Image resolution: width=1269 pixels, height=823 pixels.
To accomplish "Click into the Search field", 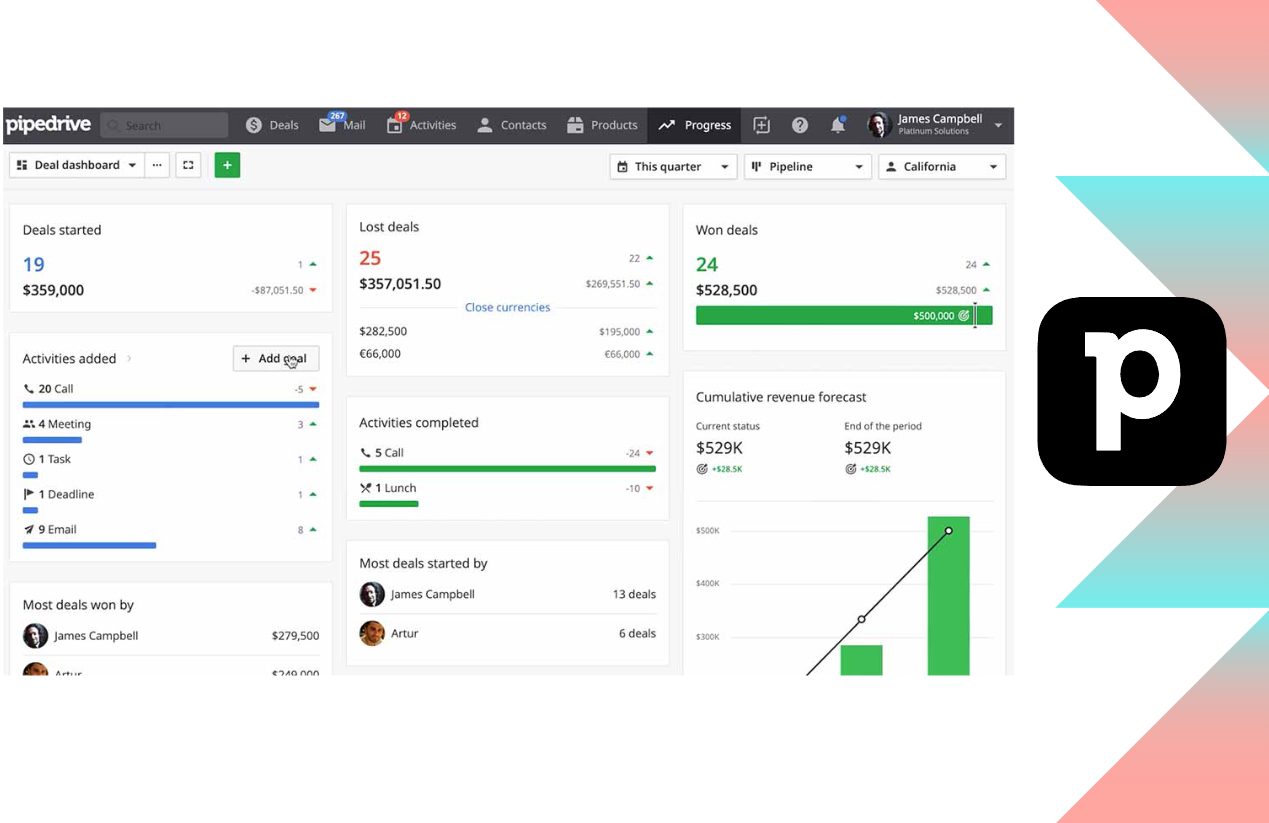I will (164, 125).
